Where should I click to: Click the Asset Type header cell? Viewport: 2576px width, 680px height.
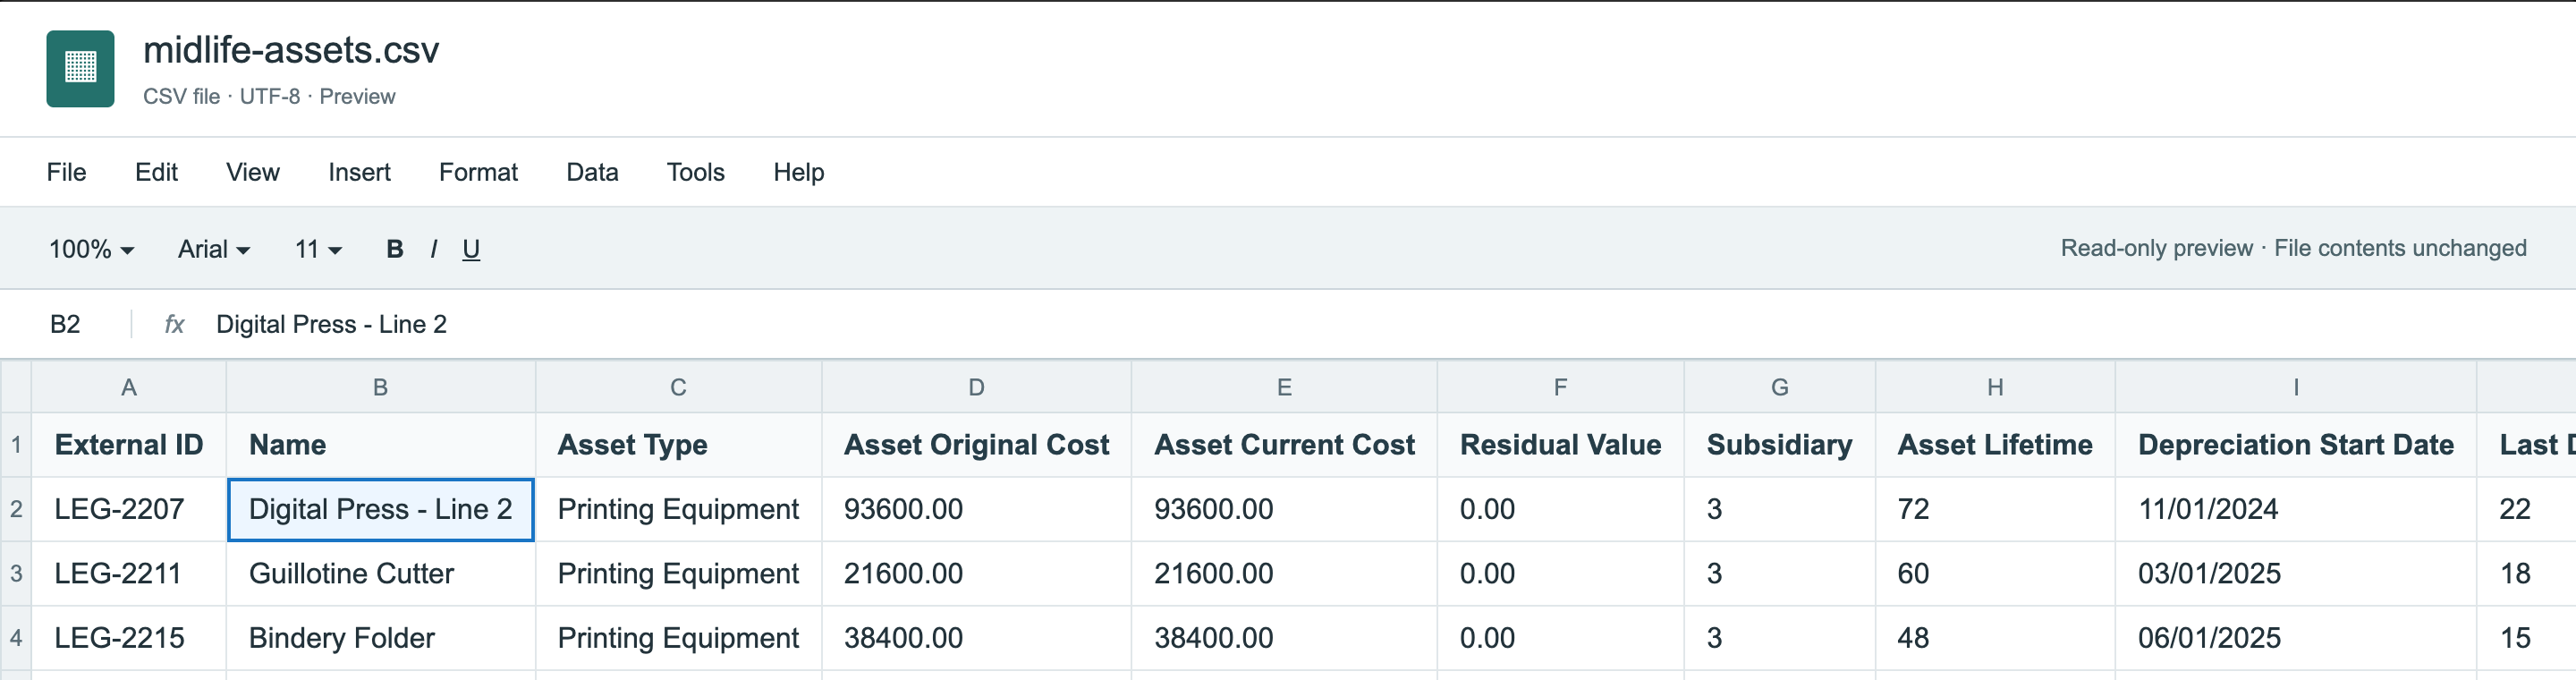pos(678,445)
